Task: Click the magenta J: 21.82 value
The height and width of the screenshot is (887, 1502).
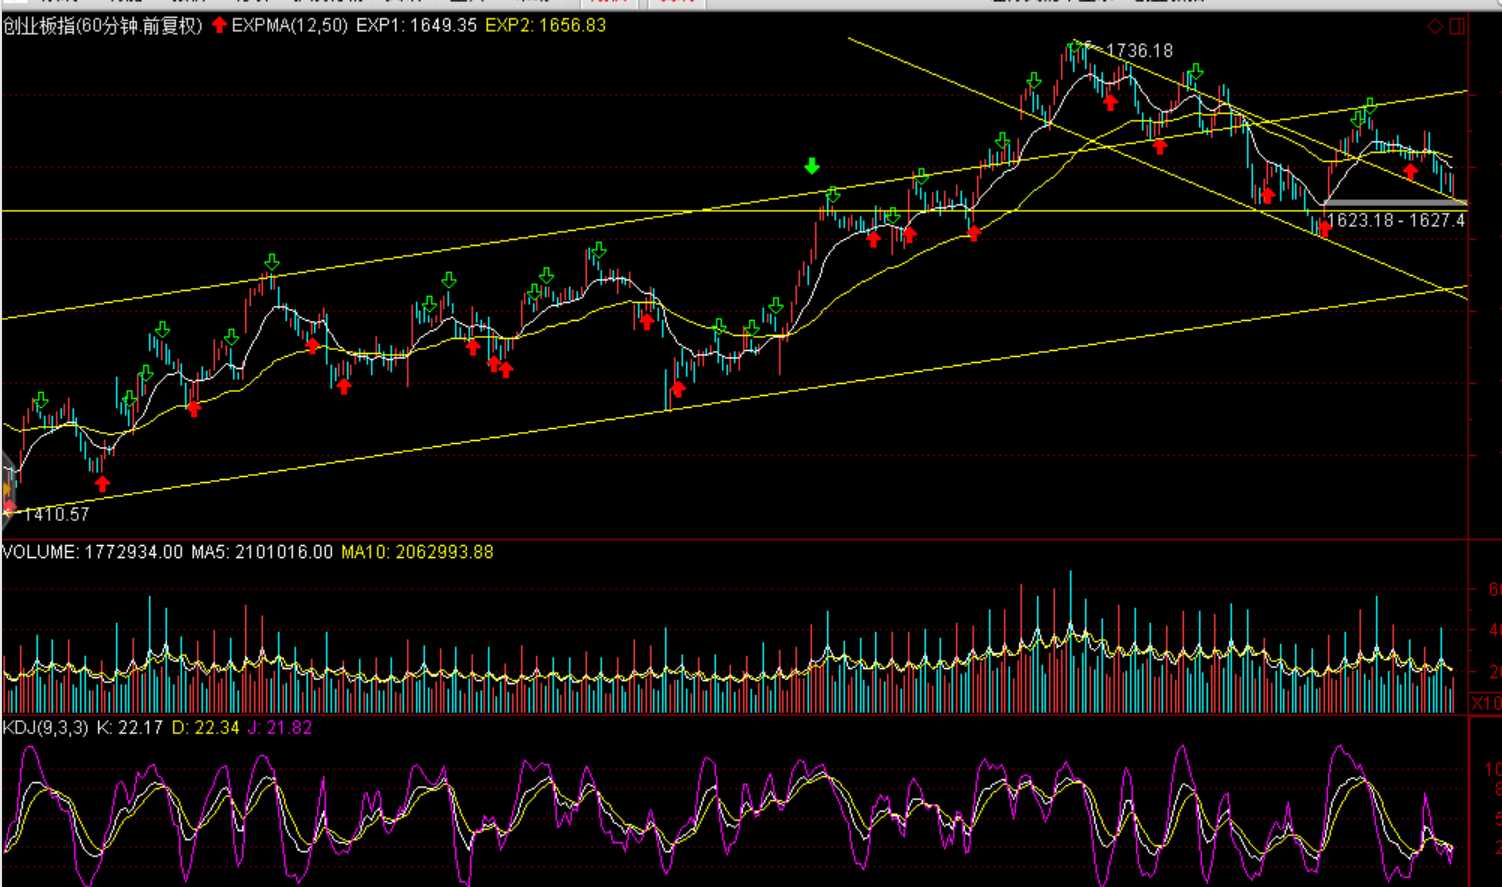Action: (280, 728)
